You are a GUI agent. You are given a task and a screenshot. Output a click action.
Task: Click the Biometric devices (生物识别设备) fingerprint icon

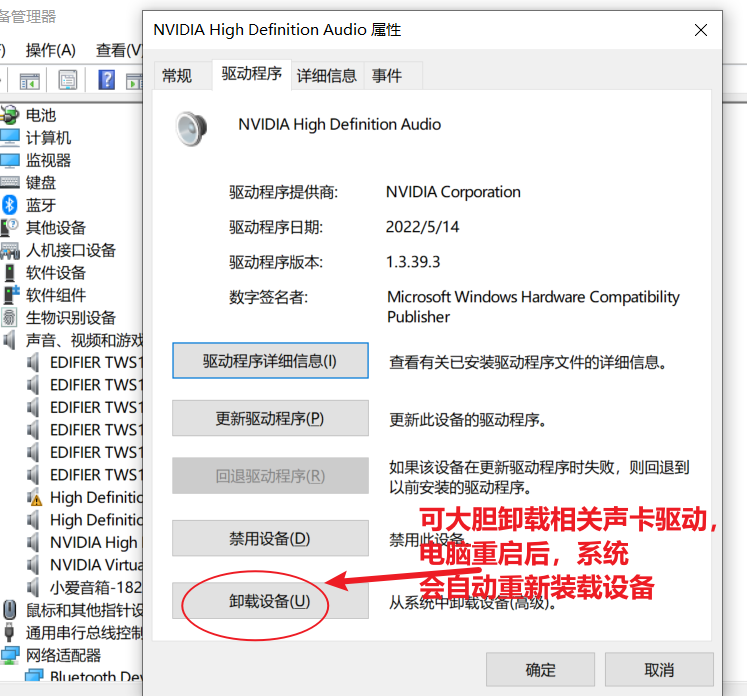point(10,317)
